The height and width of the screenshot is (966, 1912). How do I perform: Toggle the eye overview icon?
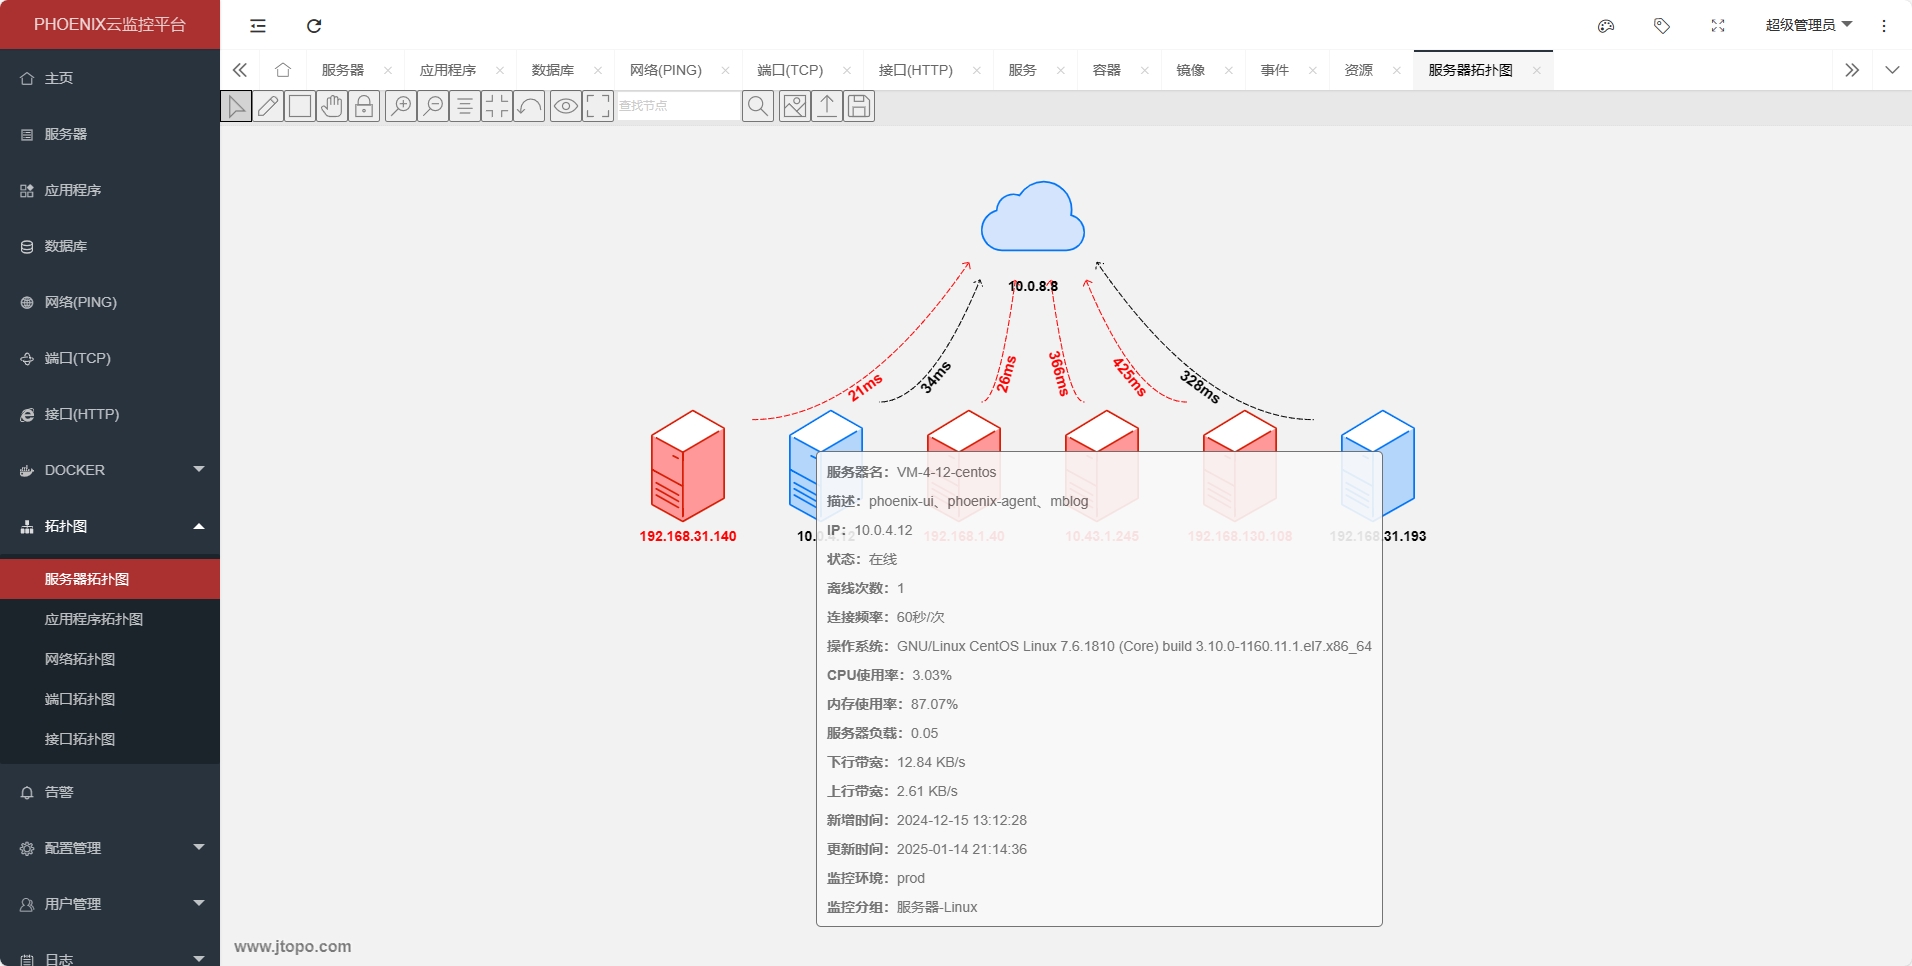pyautogui.click(x=566, y=106)
